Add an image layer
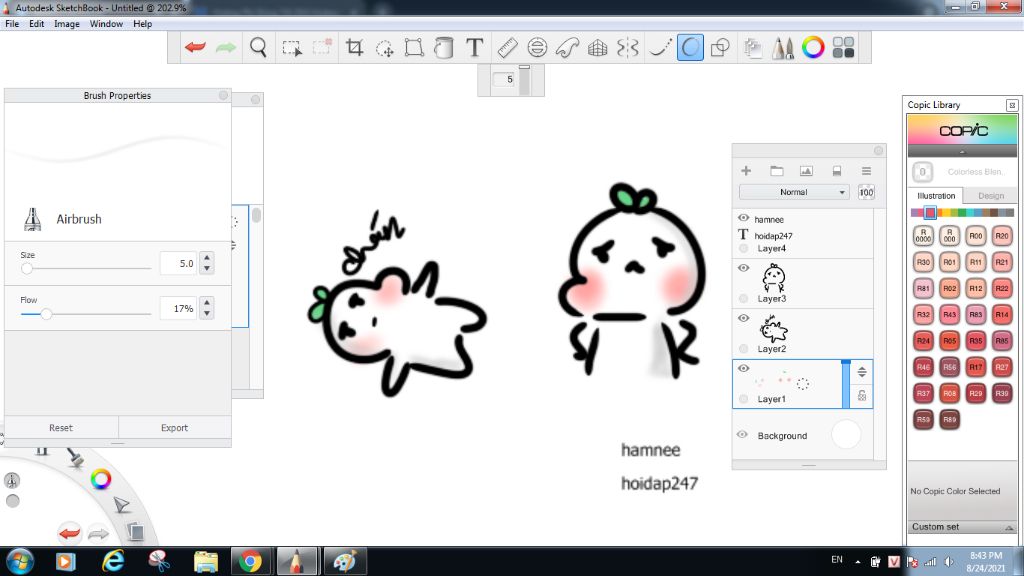 tap(807, 171)
